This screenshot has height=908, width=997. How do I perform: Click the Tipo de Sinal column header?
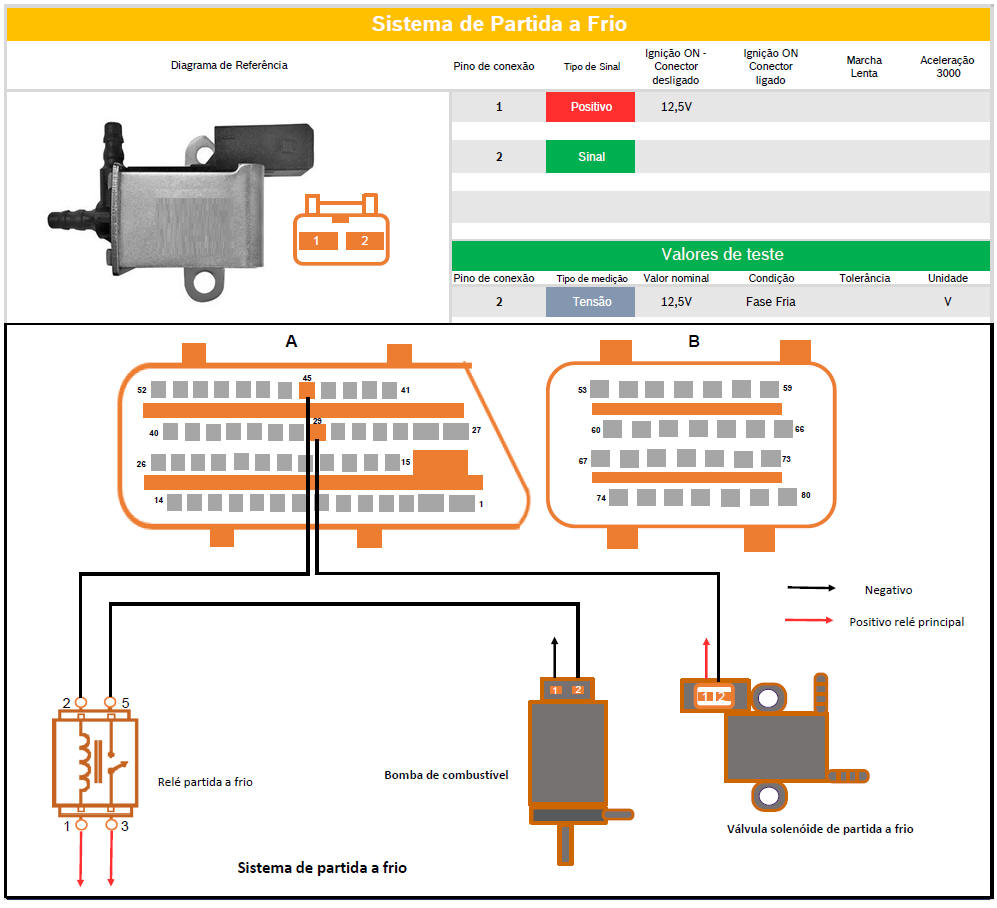pyautogui.click(x=592, y=67)
